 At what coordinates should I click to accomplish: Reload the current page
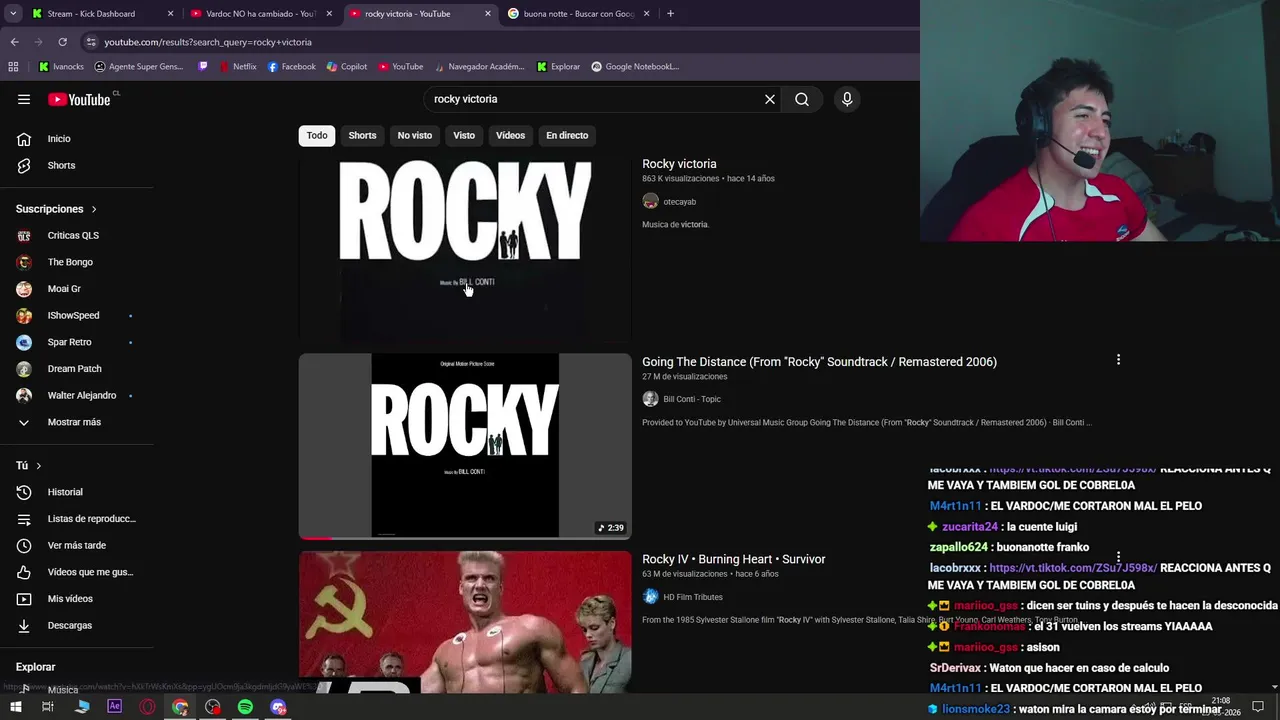pyautogui.click(x=62, y=42)
